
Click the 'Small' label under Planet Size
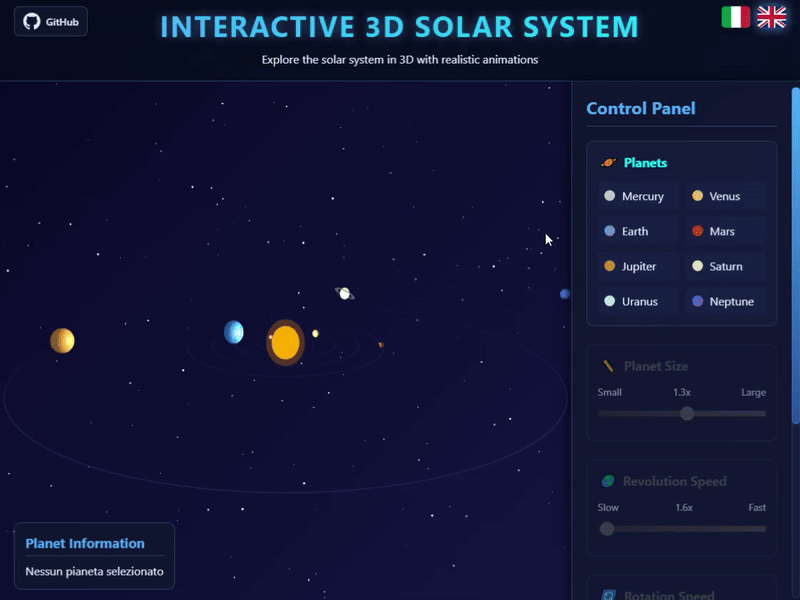pyautogui.click(x=609, y=392)
